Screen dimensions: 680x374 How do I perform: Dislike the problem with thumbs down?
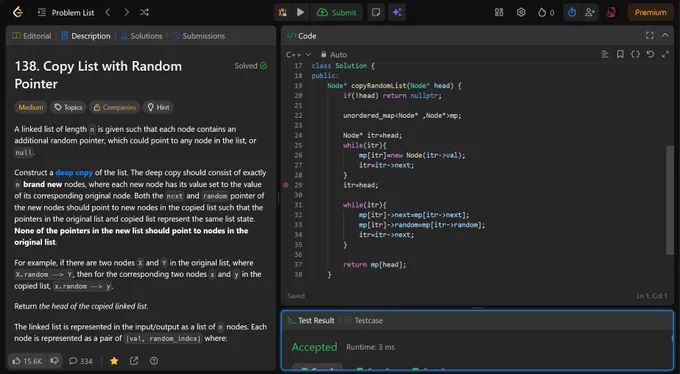point(55,361)
